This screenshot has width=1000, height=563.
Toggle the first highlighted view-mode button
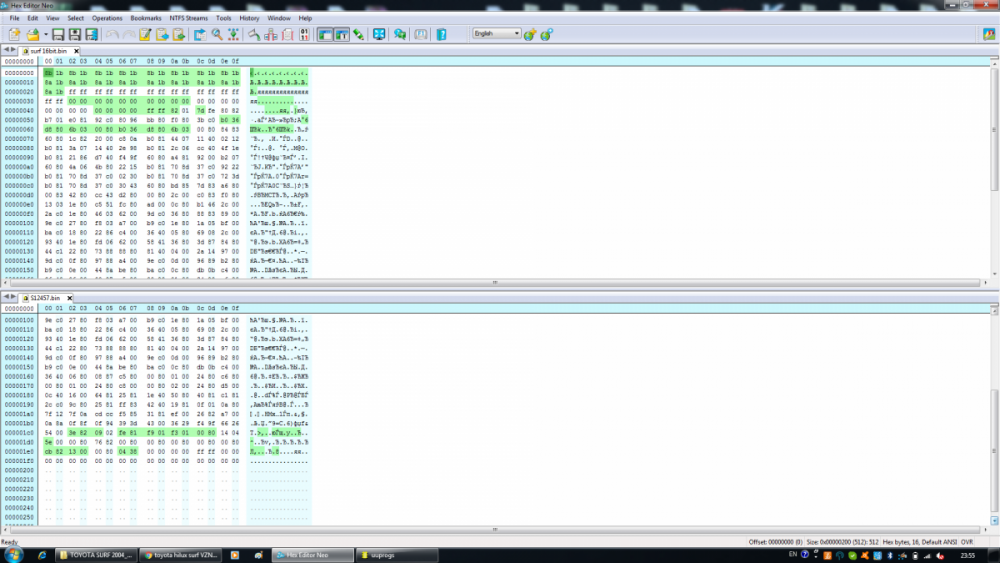click(x=325, y=34)
